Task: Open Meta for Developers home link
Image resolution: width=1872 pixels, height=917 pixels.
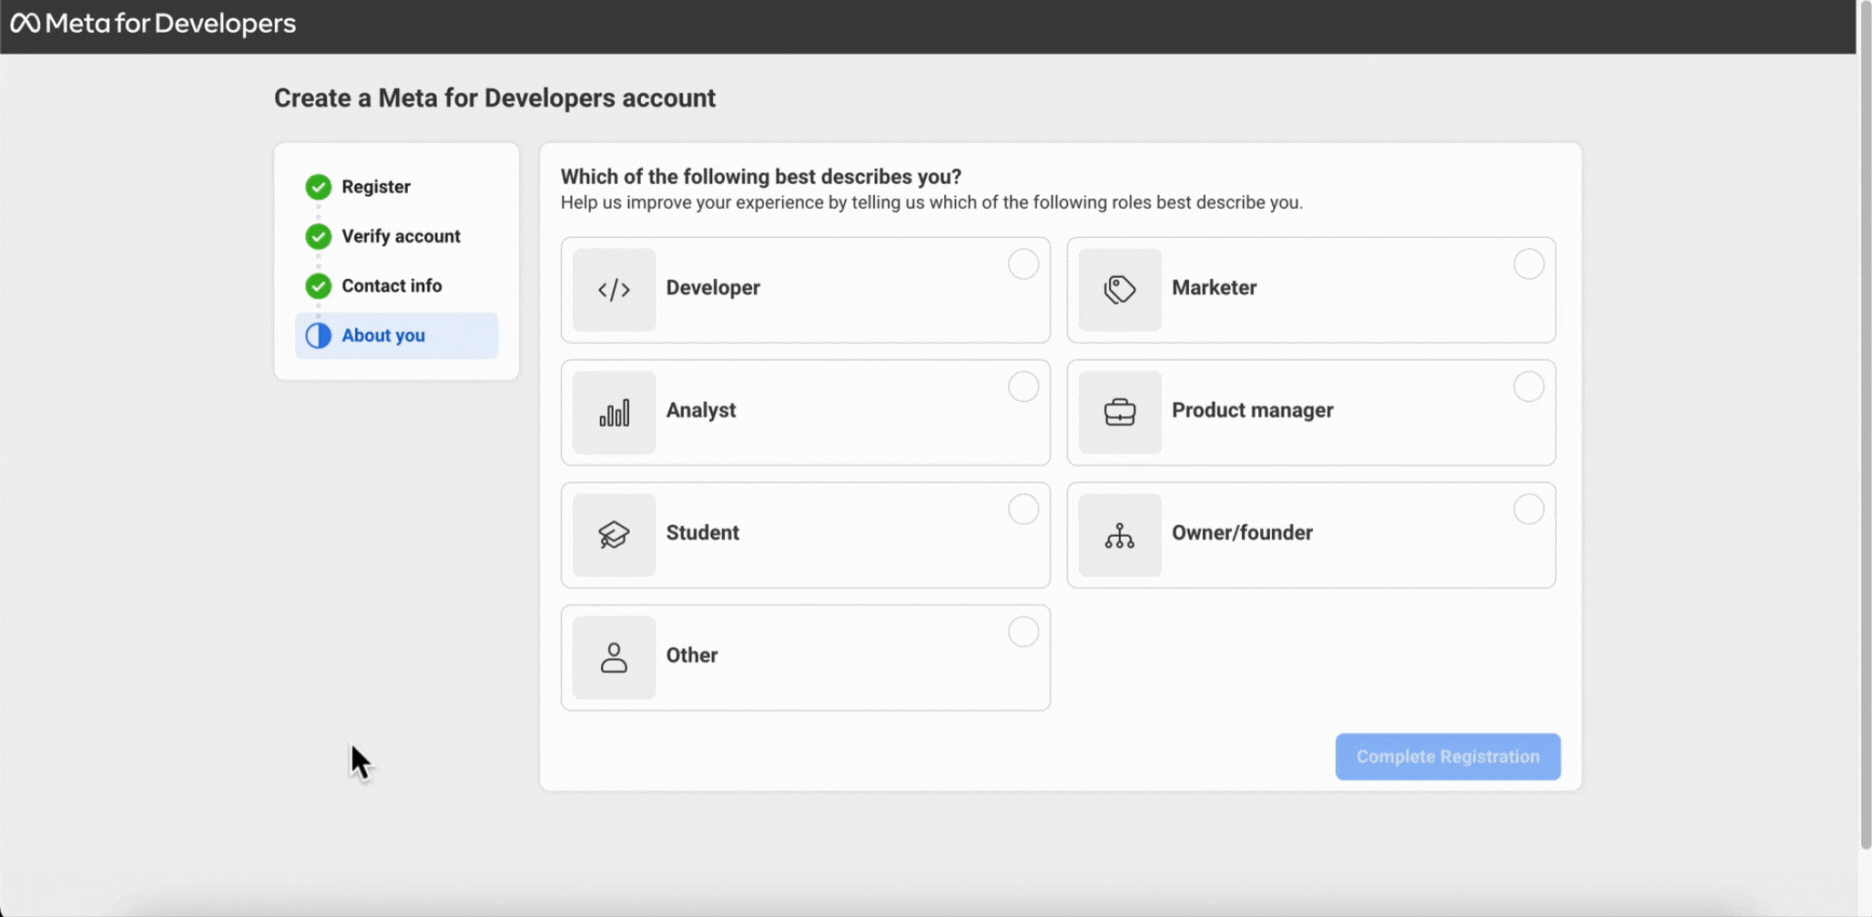Action: tap(154, 23)
